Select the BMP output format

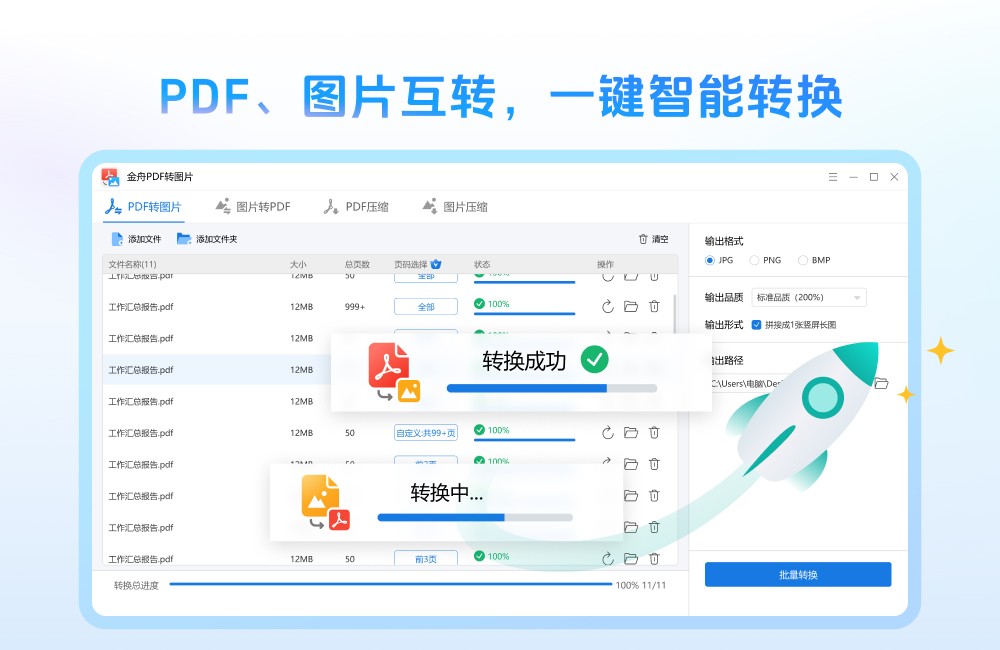[801, 260]
